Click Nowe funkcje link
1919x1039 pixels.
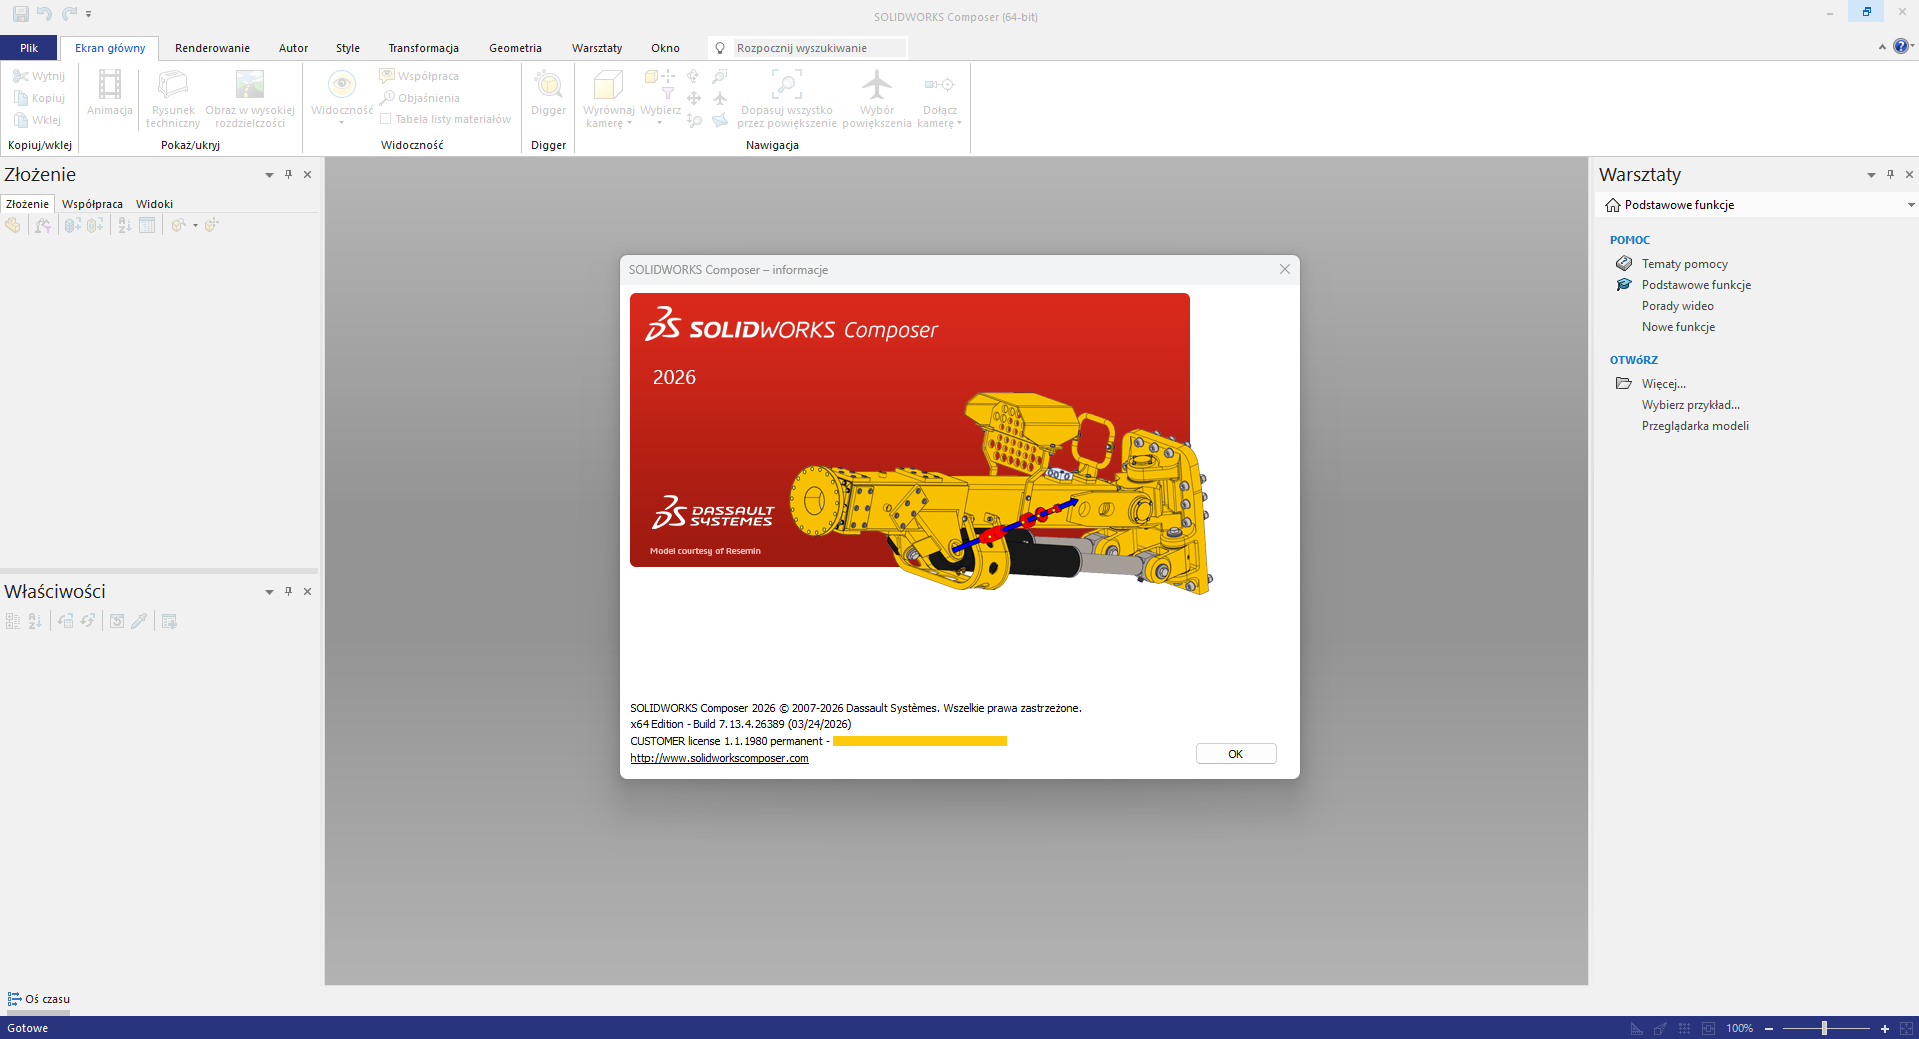coord(1678,327)
